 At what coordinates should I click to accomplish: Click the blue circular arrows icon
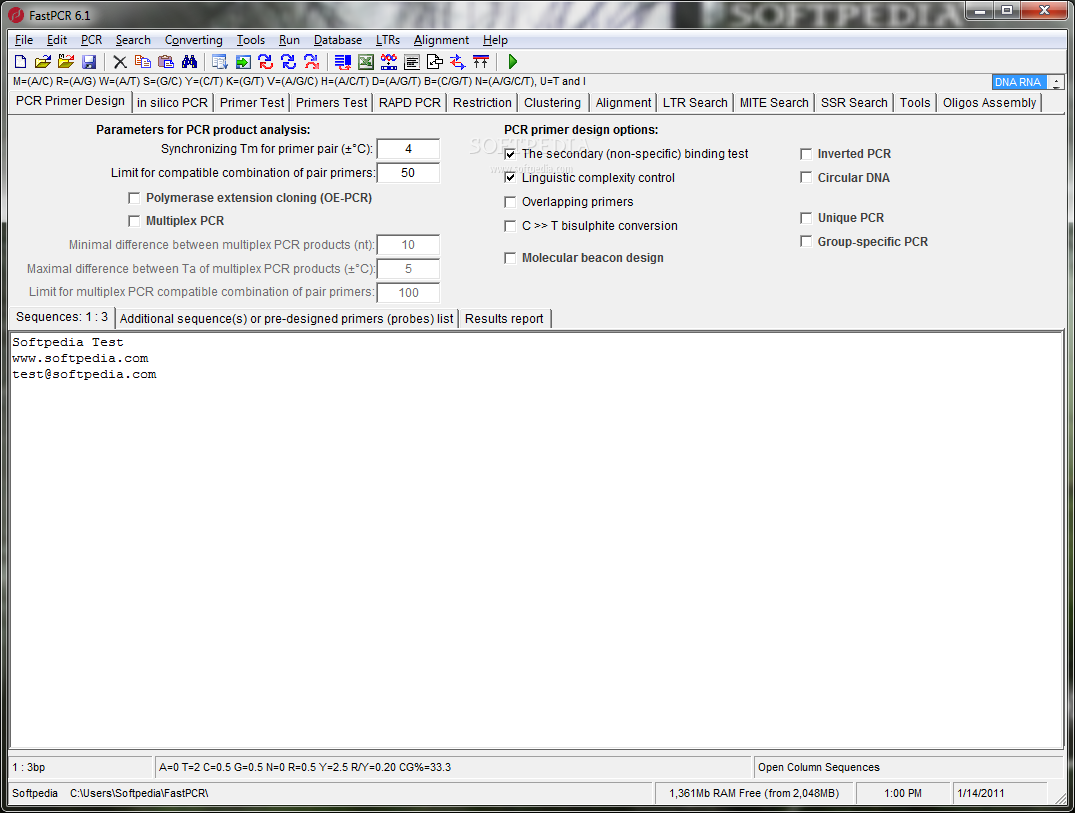click(x=289, y=62)
